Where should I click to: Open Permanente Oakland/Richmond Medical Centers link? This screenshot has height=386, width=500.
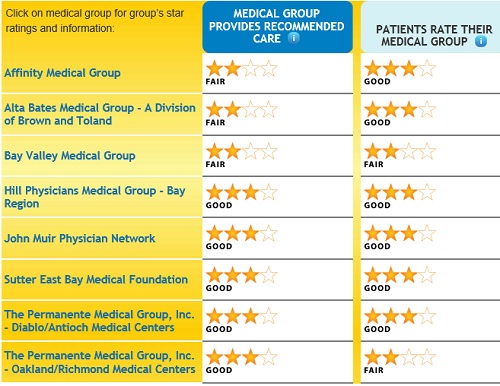[100, 362]
